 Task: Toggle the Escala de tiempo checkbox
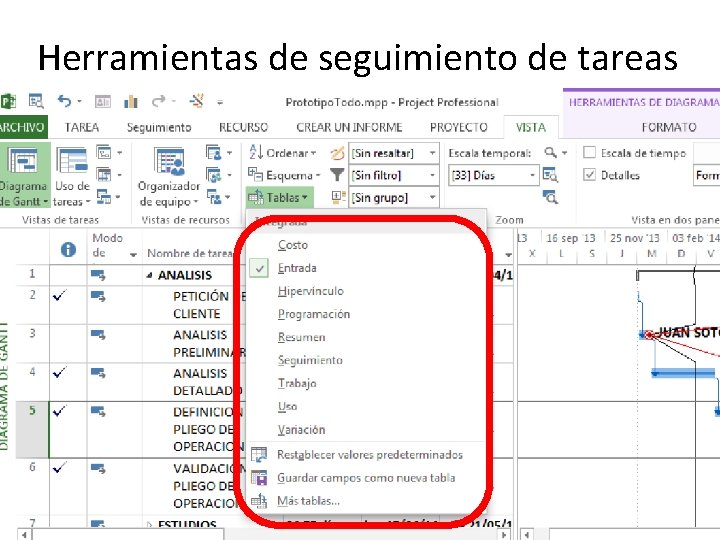tap(590, 152)
